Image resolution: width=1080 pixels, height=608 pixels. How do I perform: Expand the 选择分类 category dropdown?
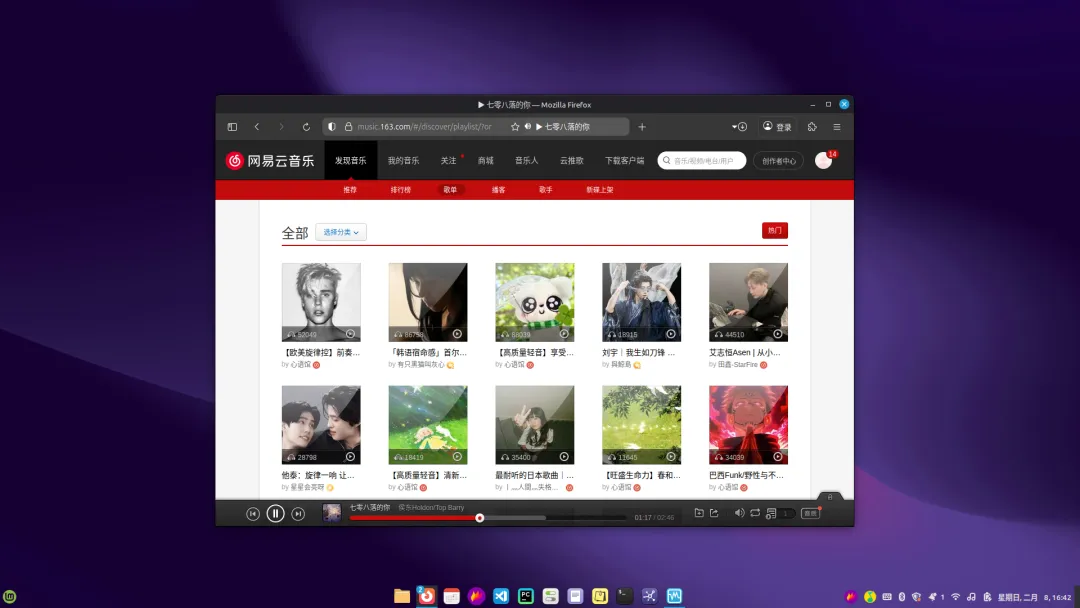341,232
